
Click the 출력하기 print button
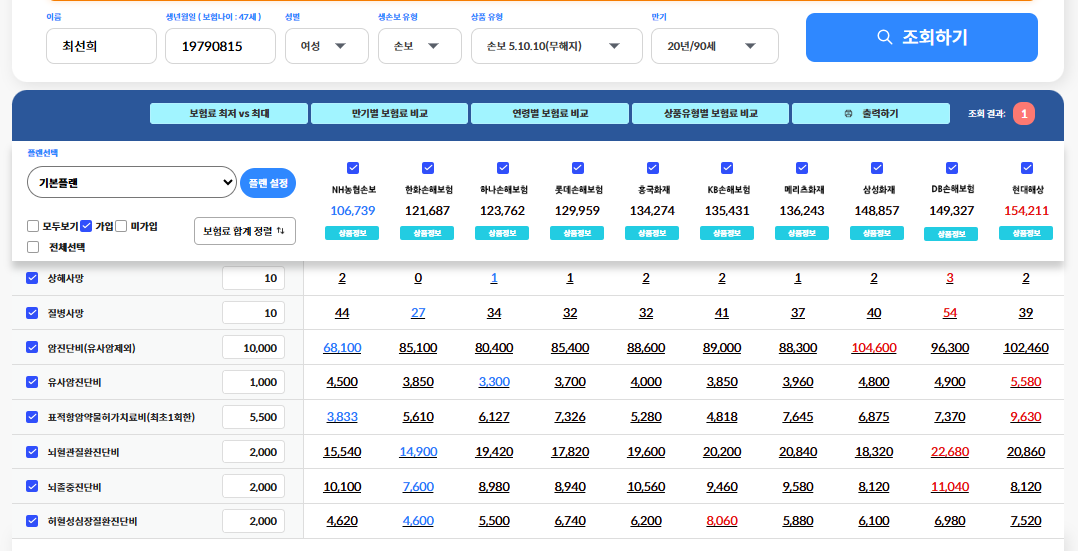point(871,114)
